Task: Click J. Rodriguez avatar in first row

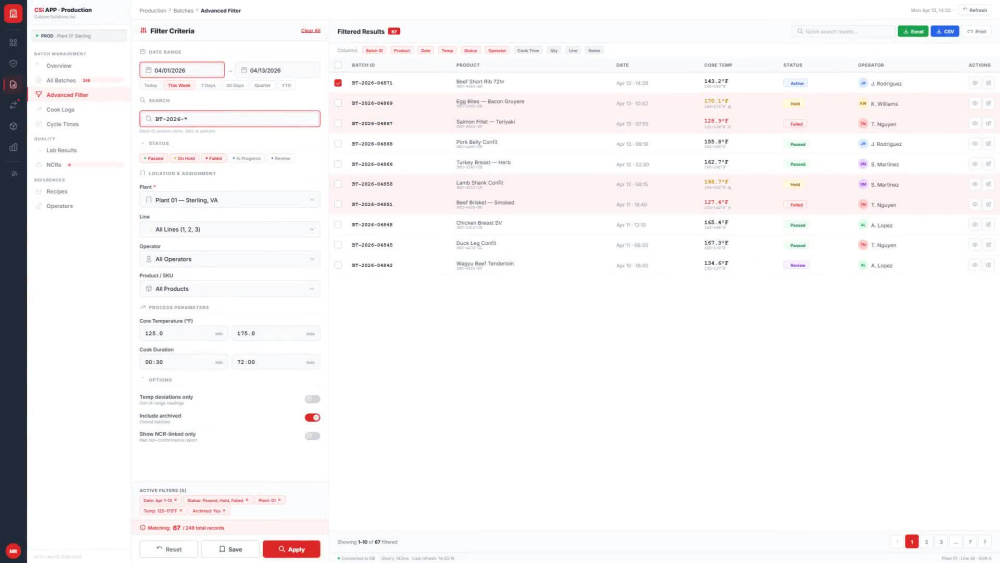Action: [863, 83]
